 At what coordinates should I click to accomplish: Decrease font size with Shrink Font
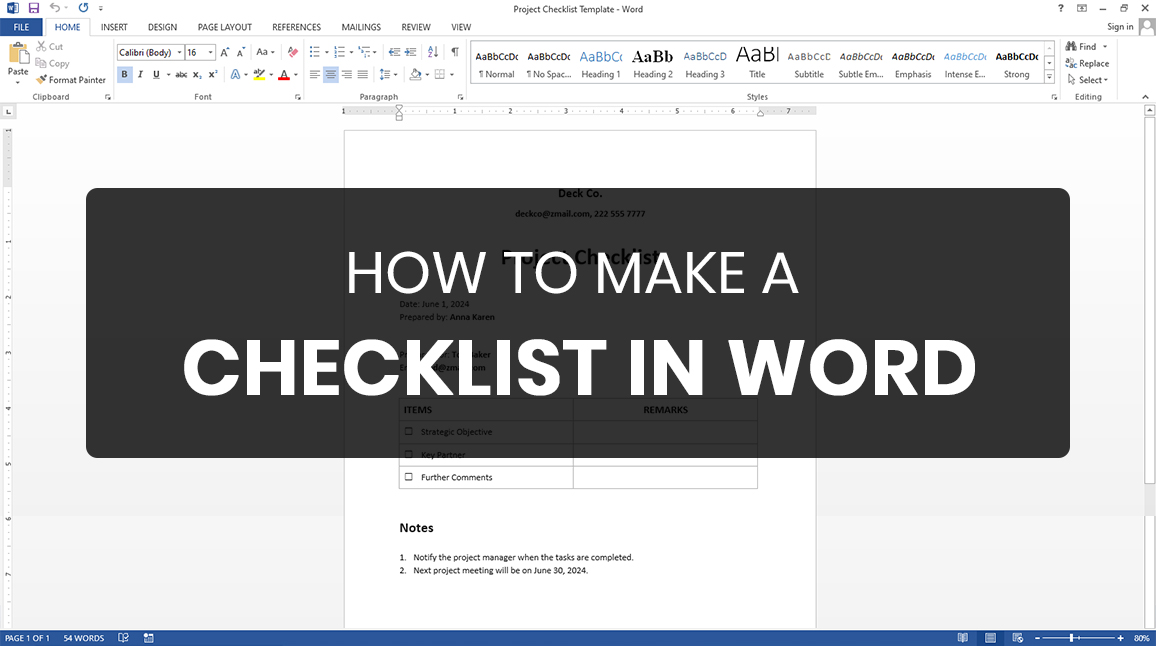pos(240,52)
